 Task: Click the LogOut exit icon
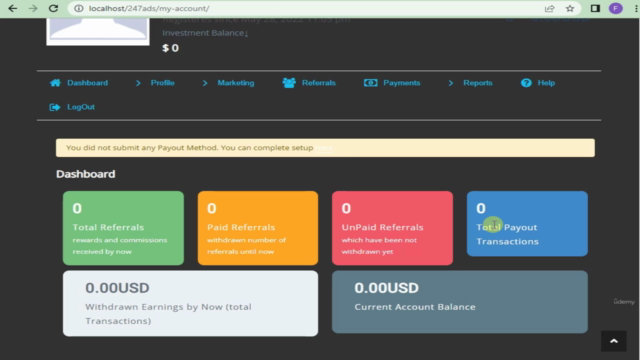(x=55, y=107)
